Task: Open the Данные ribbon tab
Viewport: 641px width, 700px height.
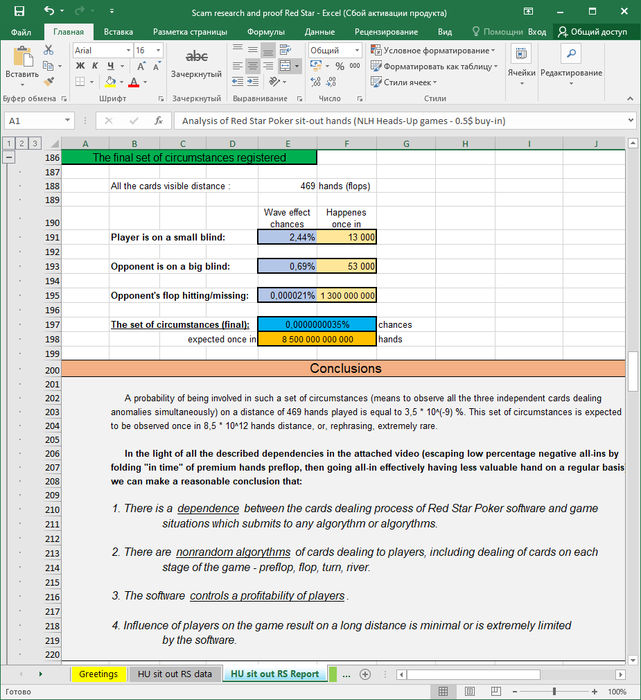Action: click(x=320, y=32)
